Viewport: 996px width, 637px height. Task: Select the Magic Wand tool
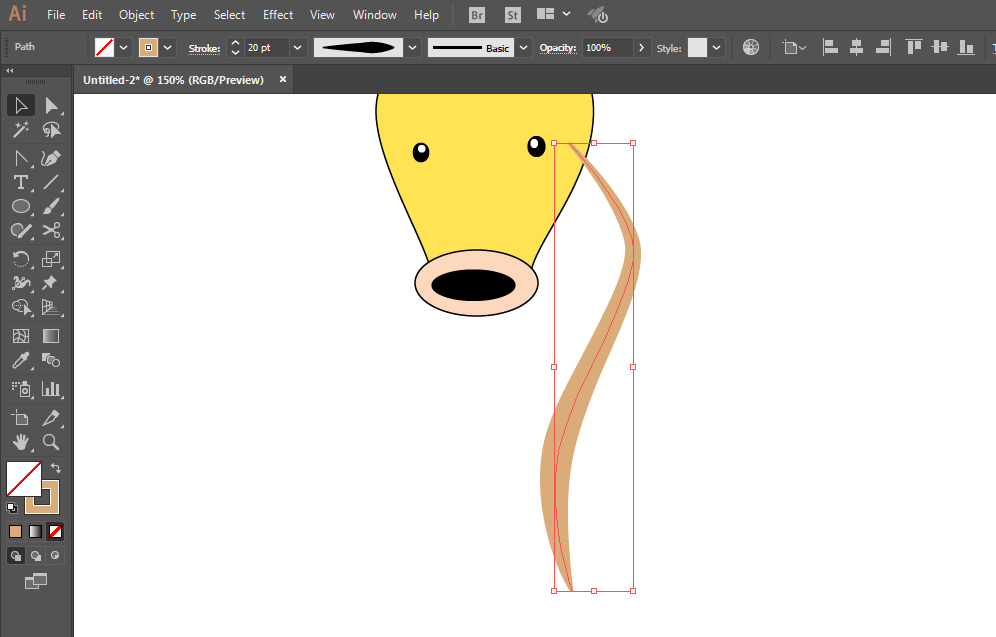coord(20,130)
